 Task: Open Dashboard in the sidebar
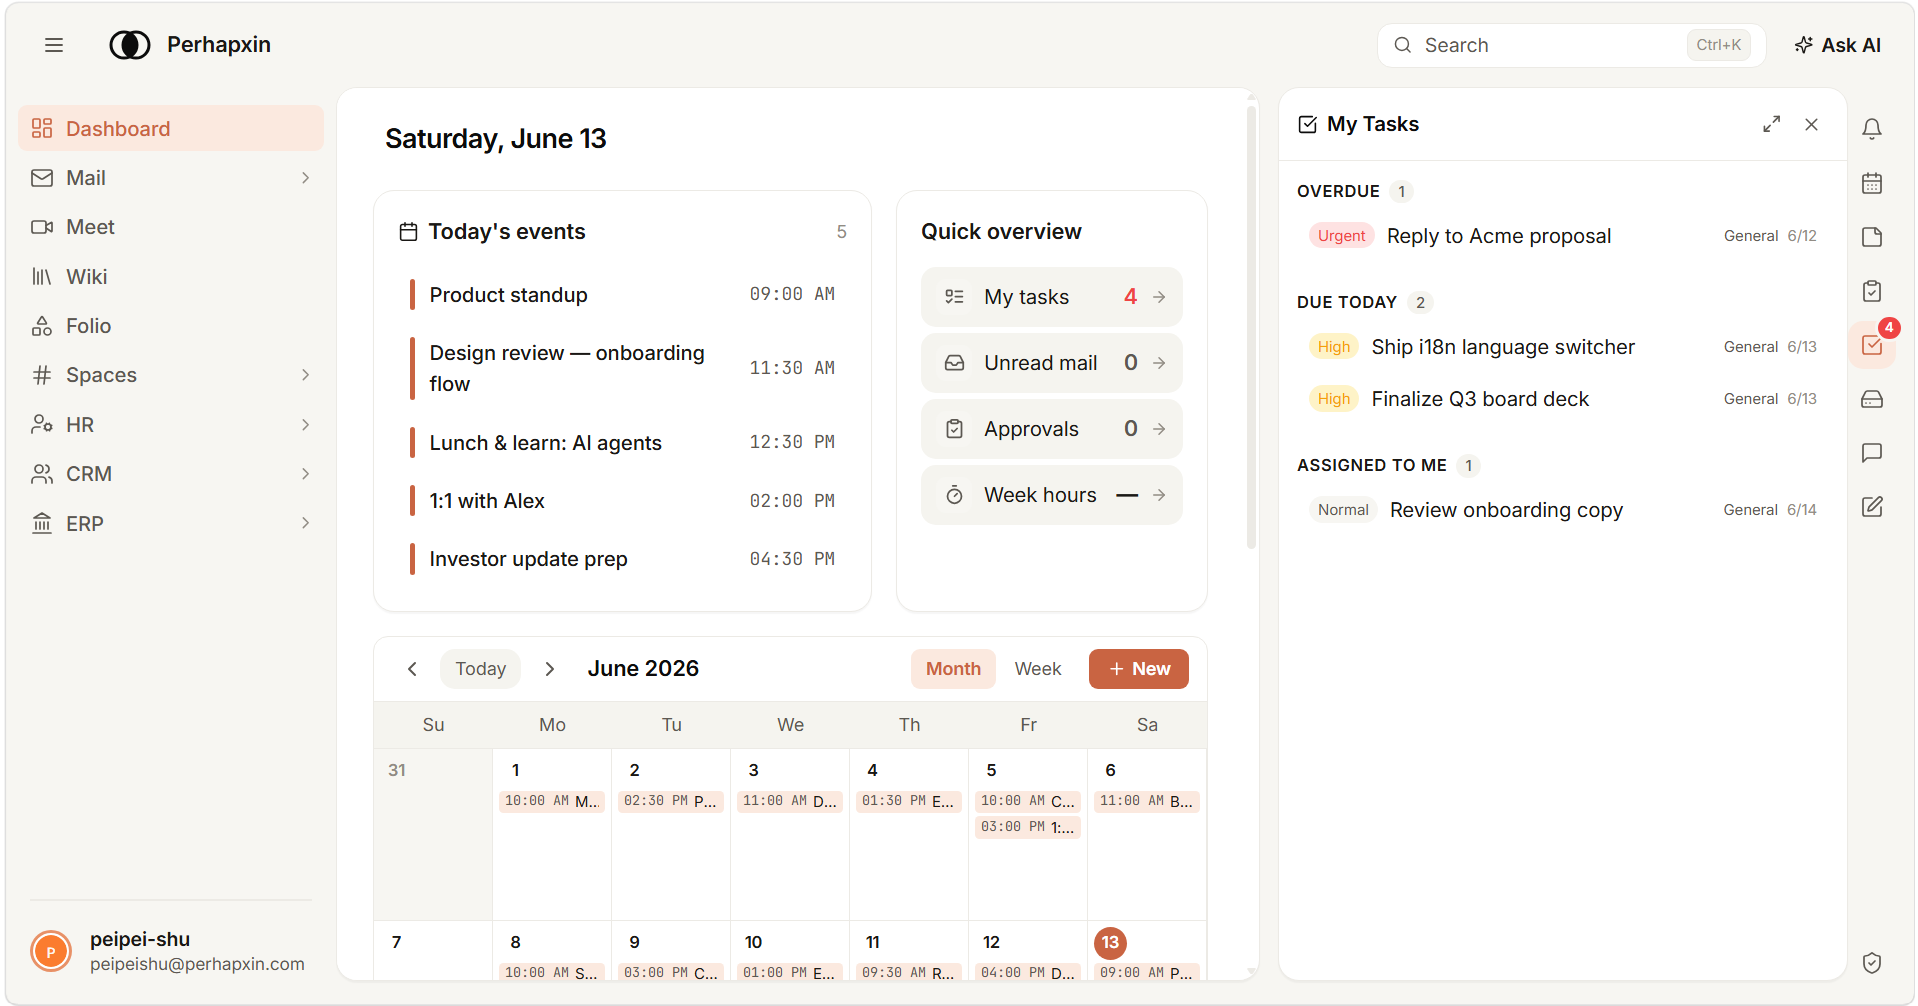tap(171, 128)
